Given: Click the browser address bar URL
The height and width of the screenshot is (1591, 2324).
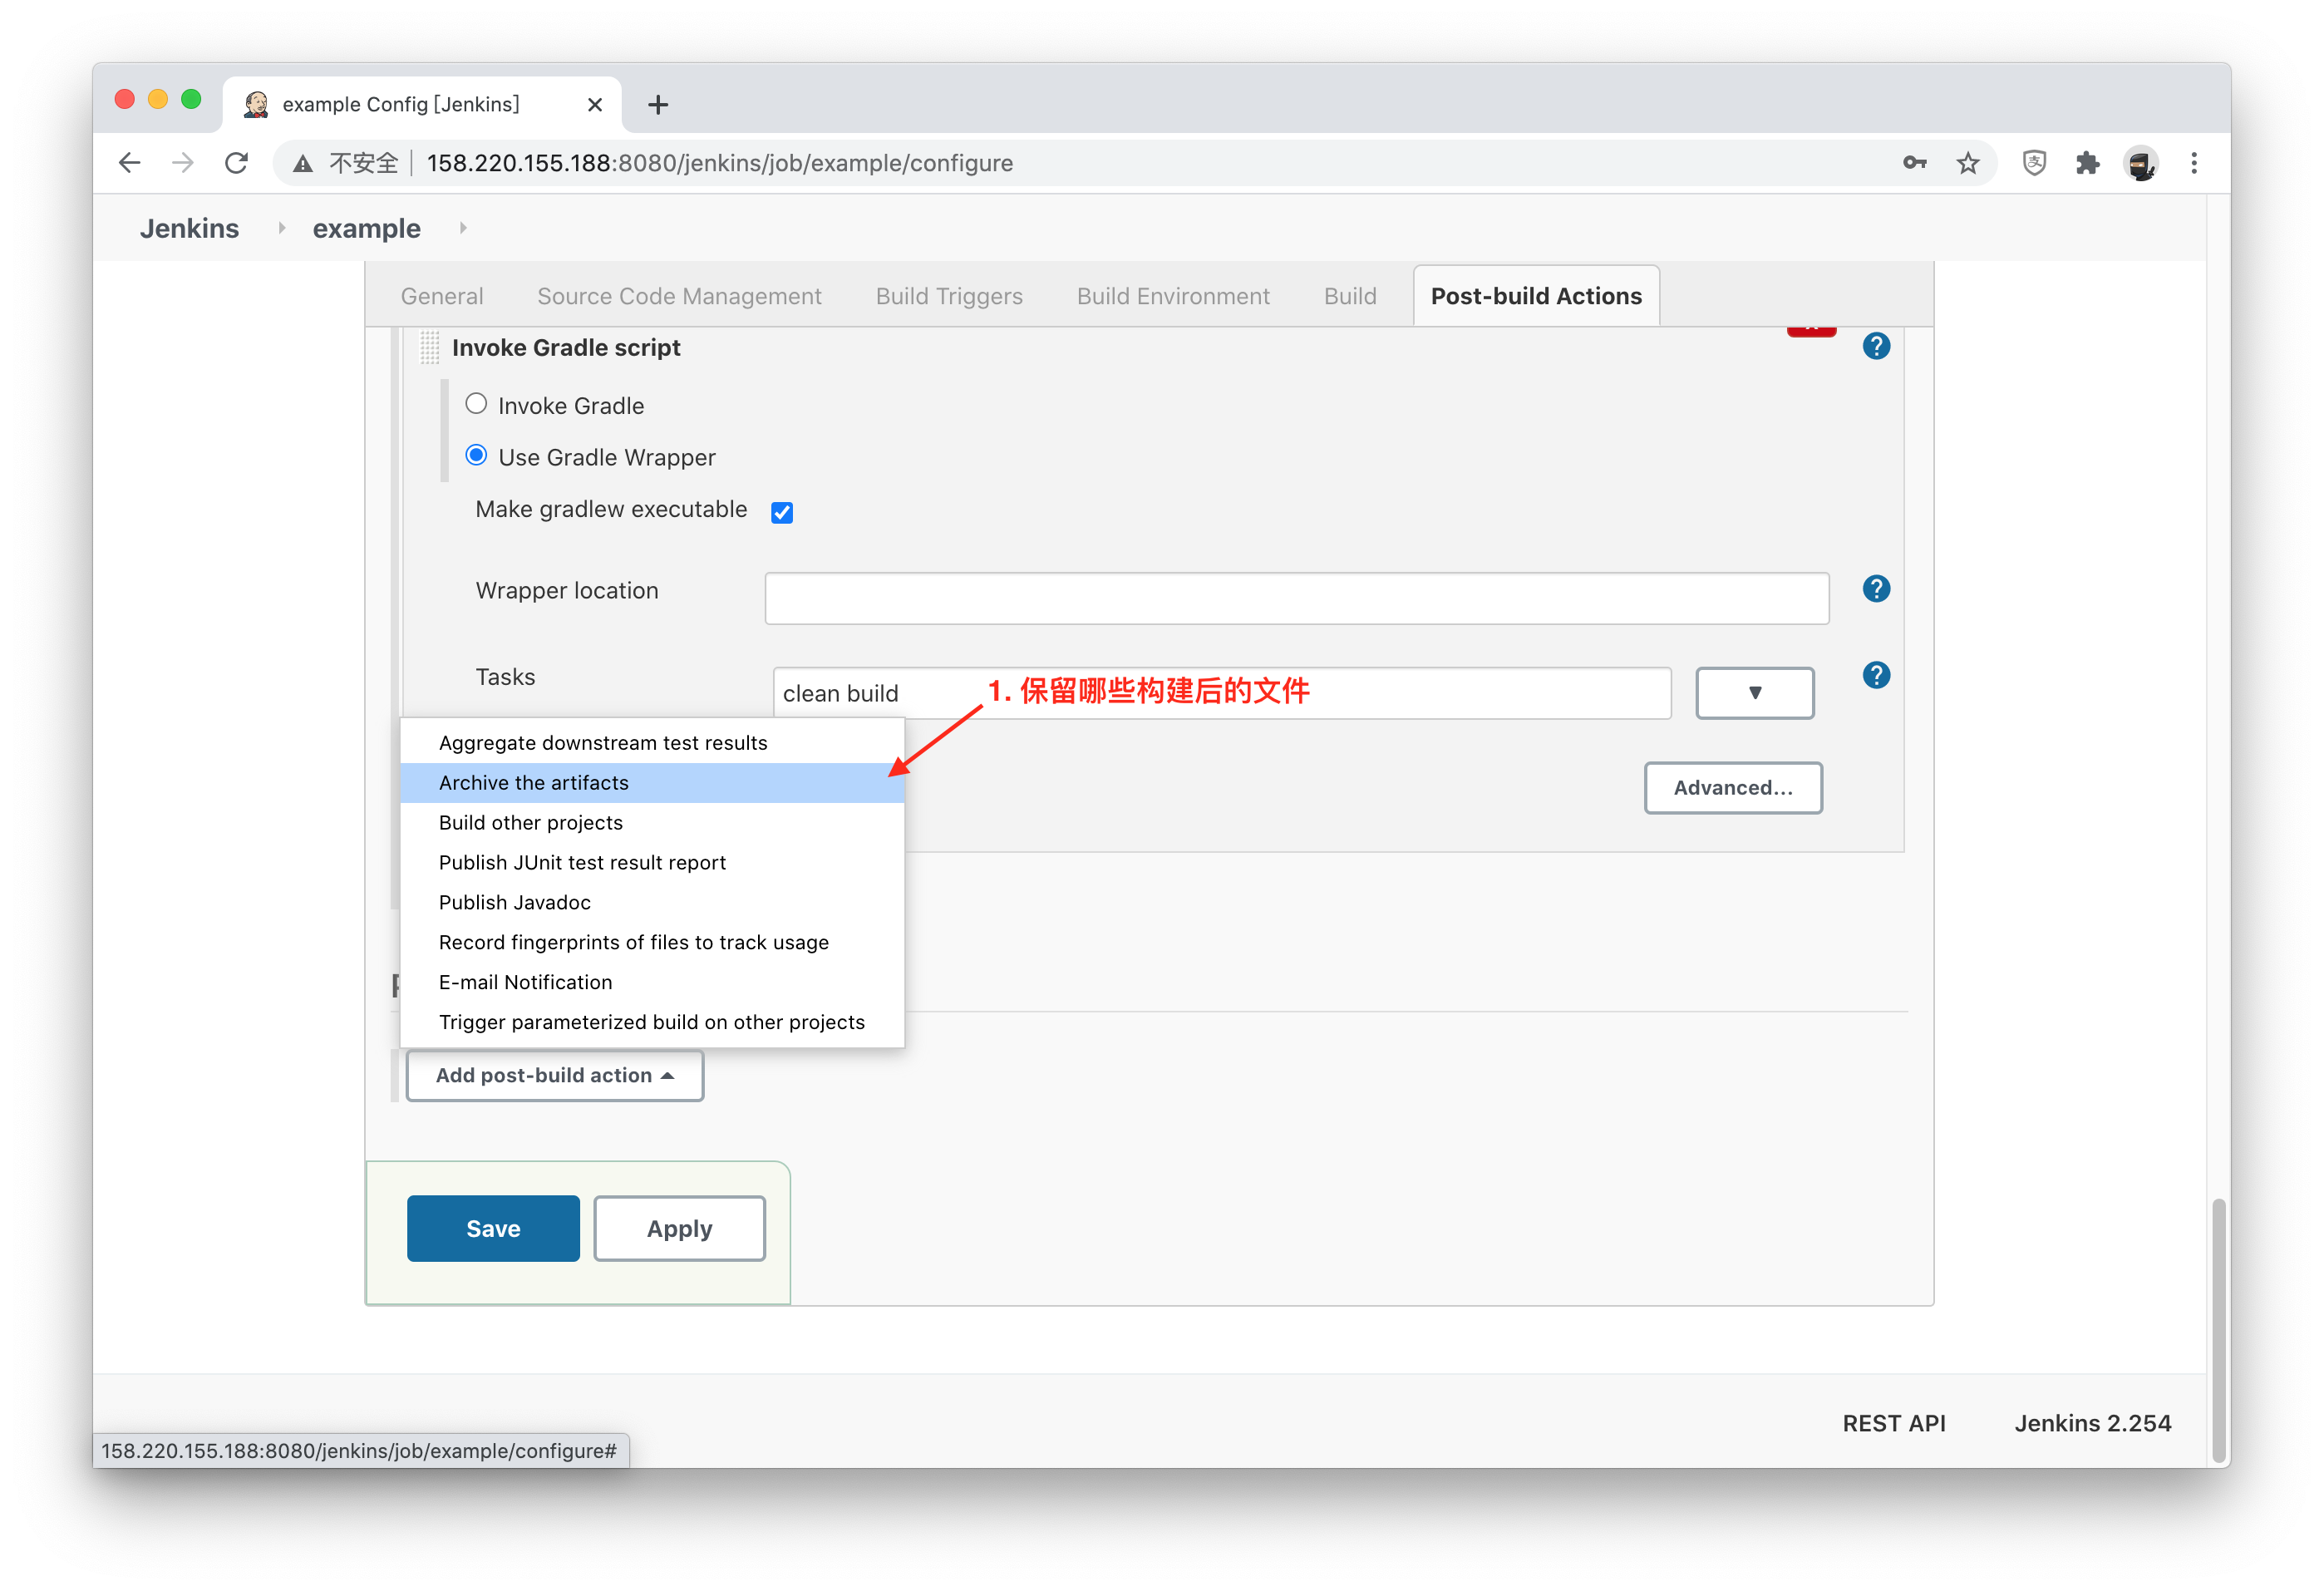Looking at the screenshot, I should click(720, 163).
